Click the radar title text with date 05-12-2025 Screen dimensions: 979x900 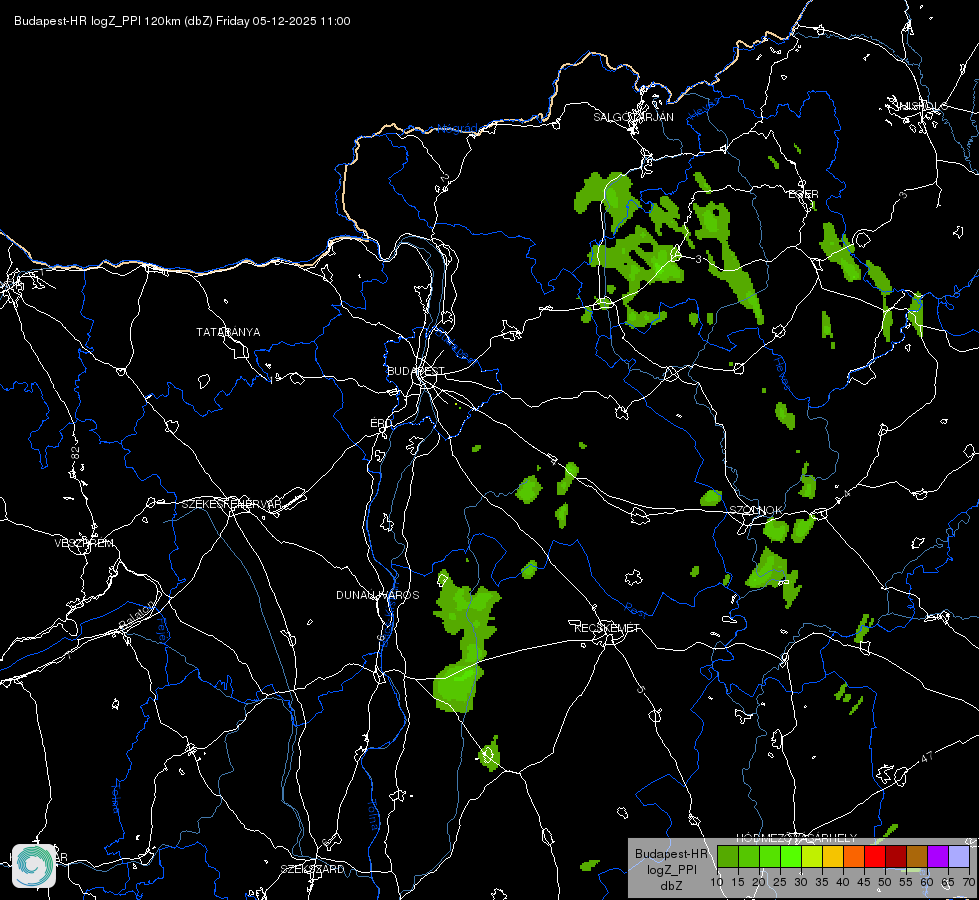(x=182, y=21)
